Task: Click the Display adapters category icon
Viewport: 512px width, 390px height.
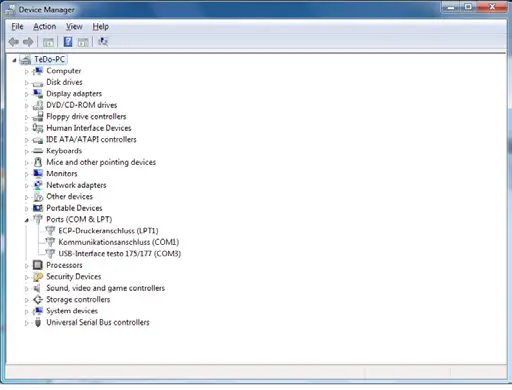Action: pyautogui.click(x=38, y=94)
